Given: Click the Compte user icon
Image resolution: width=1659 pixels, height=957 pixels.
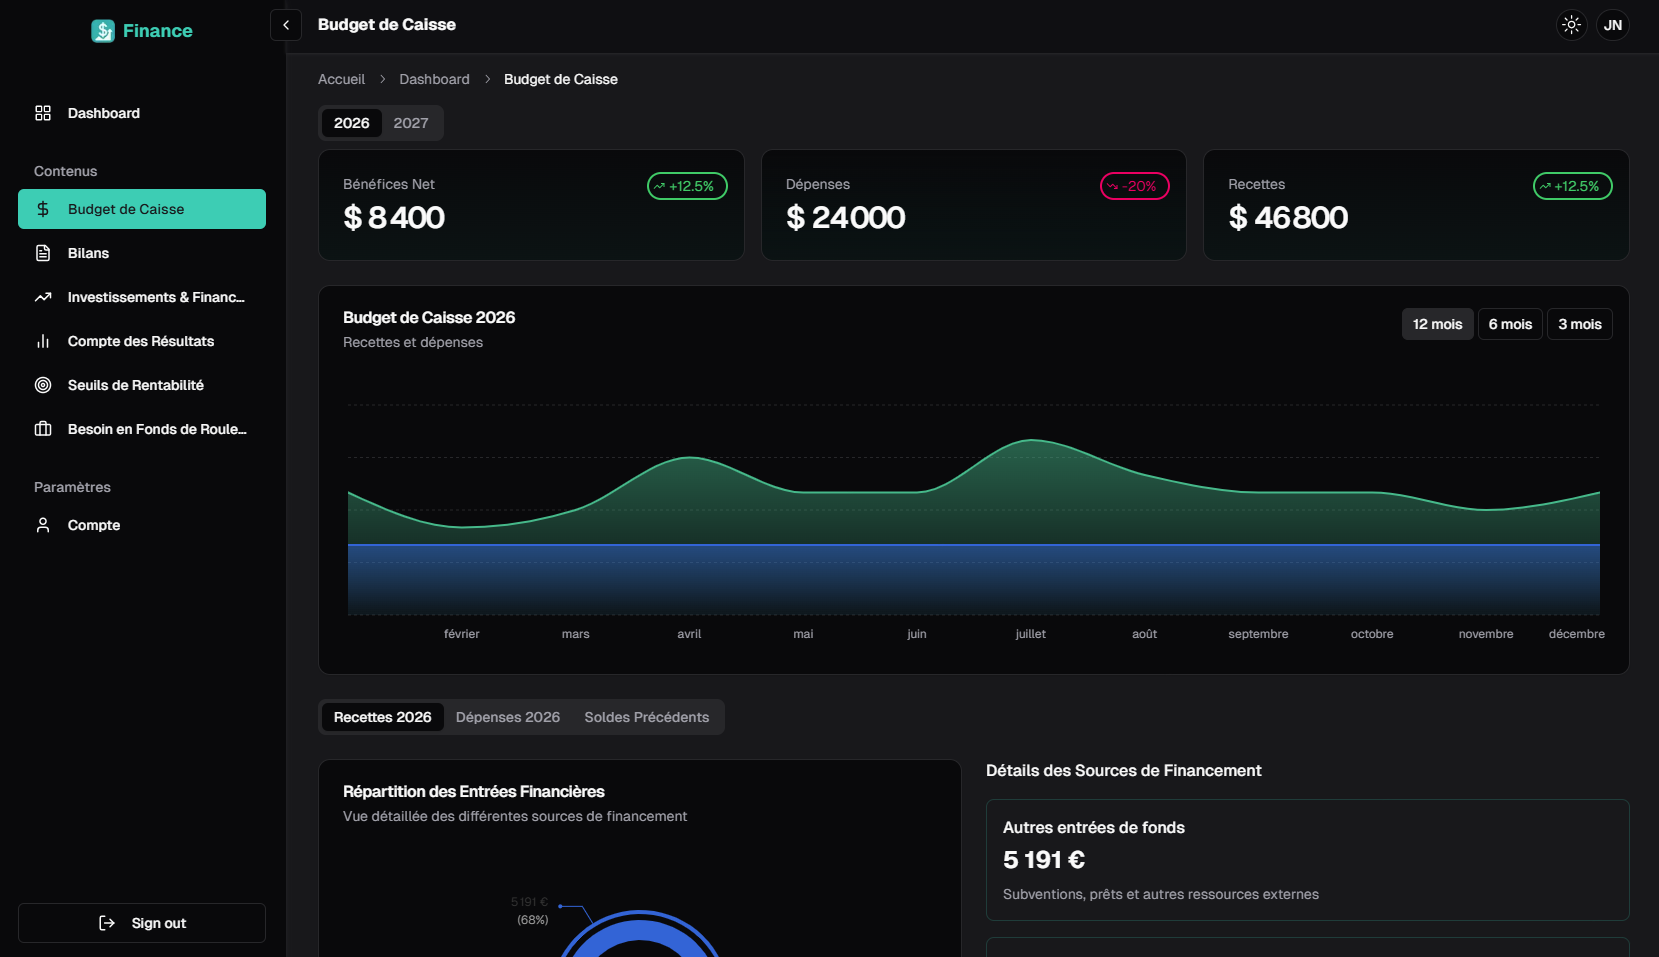Looking at the screenshot, I should 43,525.
